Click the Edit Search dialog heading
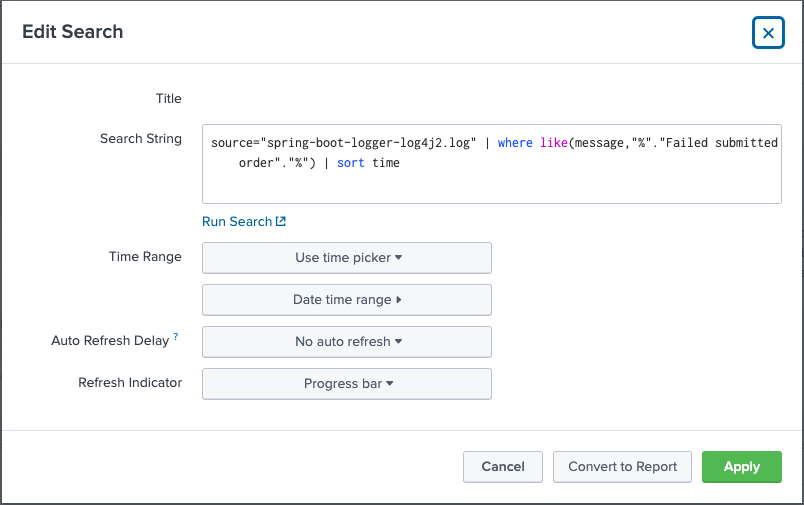Screen dimensions: 804x505 (x=73, y=32)
